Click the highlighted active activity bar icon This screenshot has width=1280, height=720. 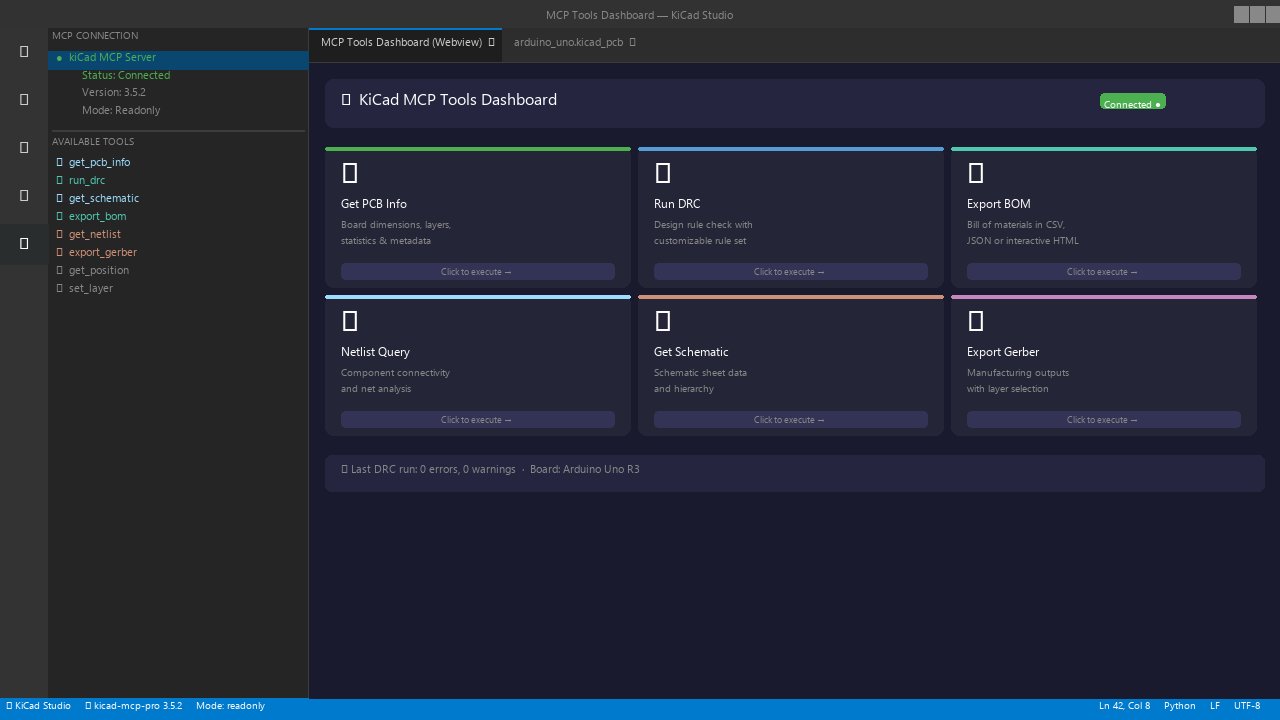(x=24, y=243)
